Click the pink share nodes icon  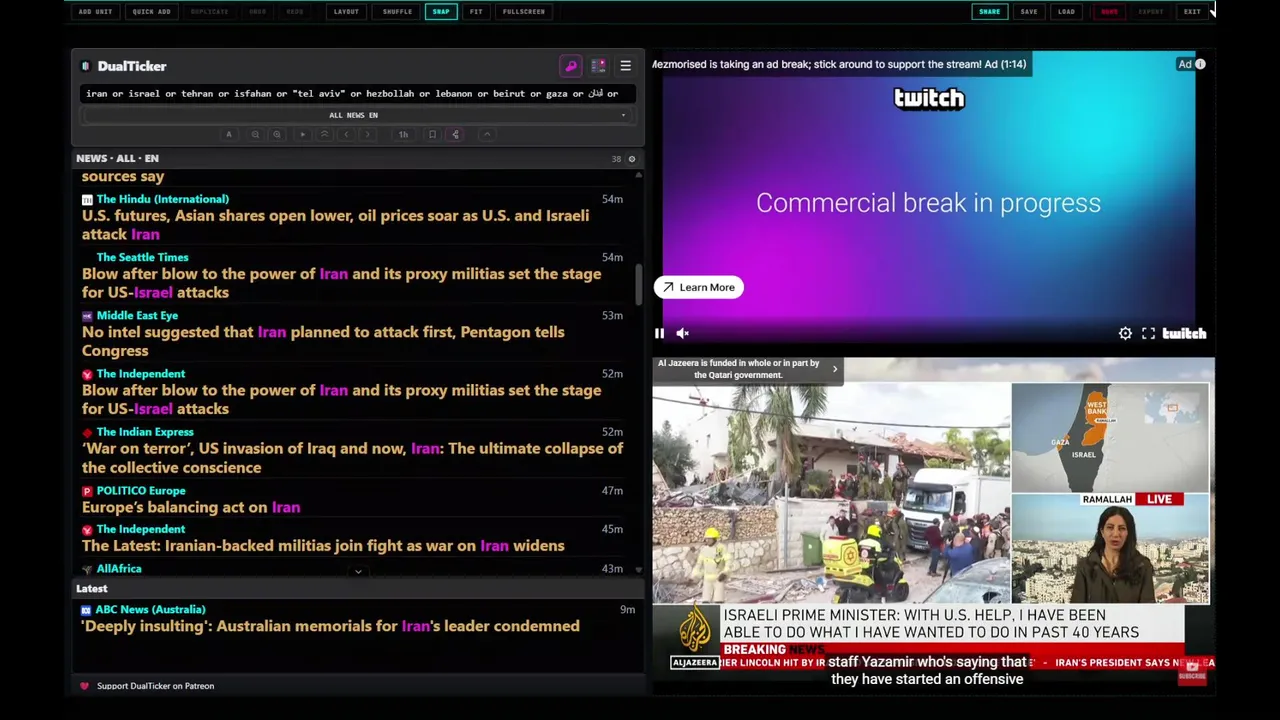(455, 134)
